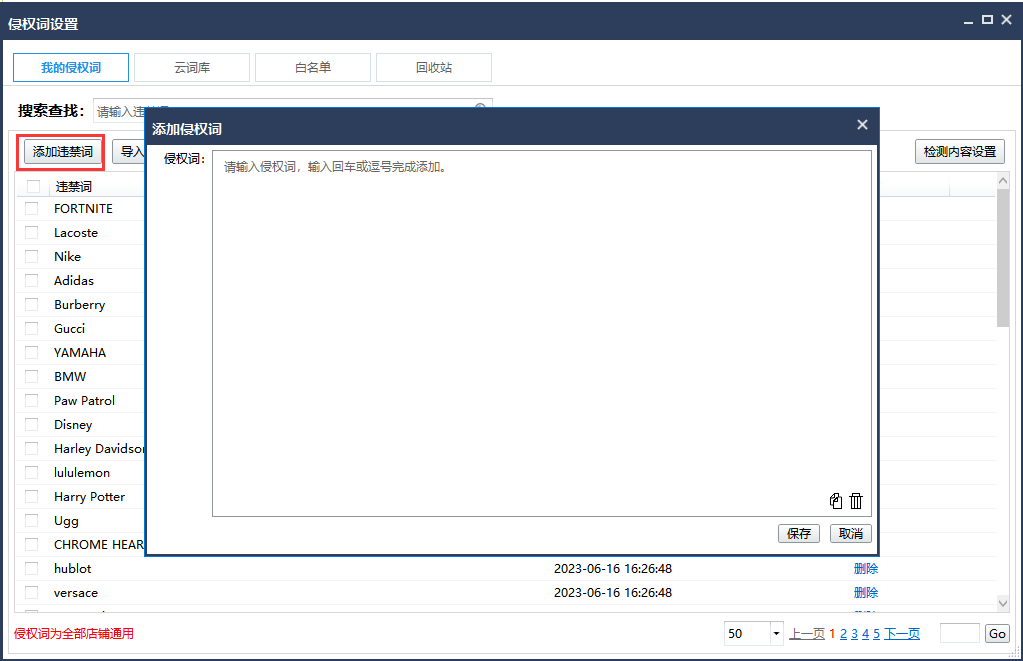Open the 回收站 tab

click(x=434, y=68)
